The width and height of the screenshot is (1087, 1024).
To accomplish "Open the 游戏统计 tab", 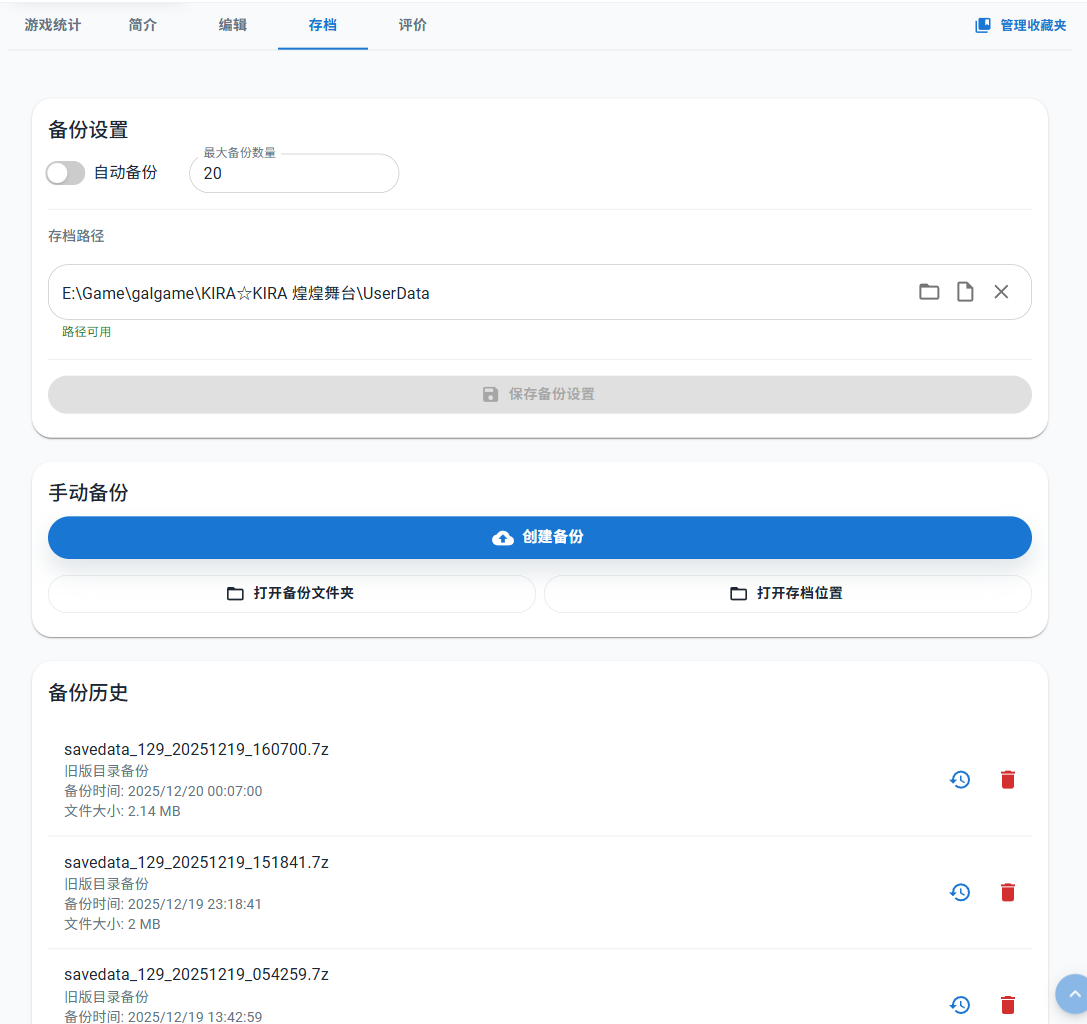I will 53,25.
